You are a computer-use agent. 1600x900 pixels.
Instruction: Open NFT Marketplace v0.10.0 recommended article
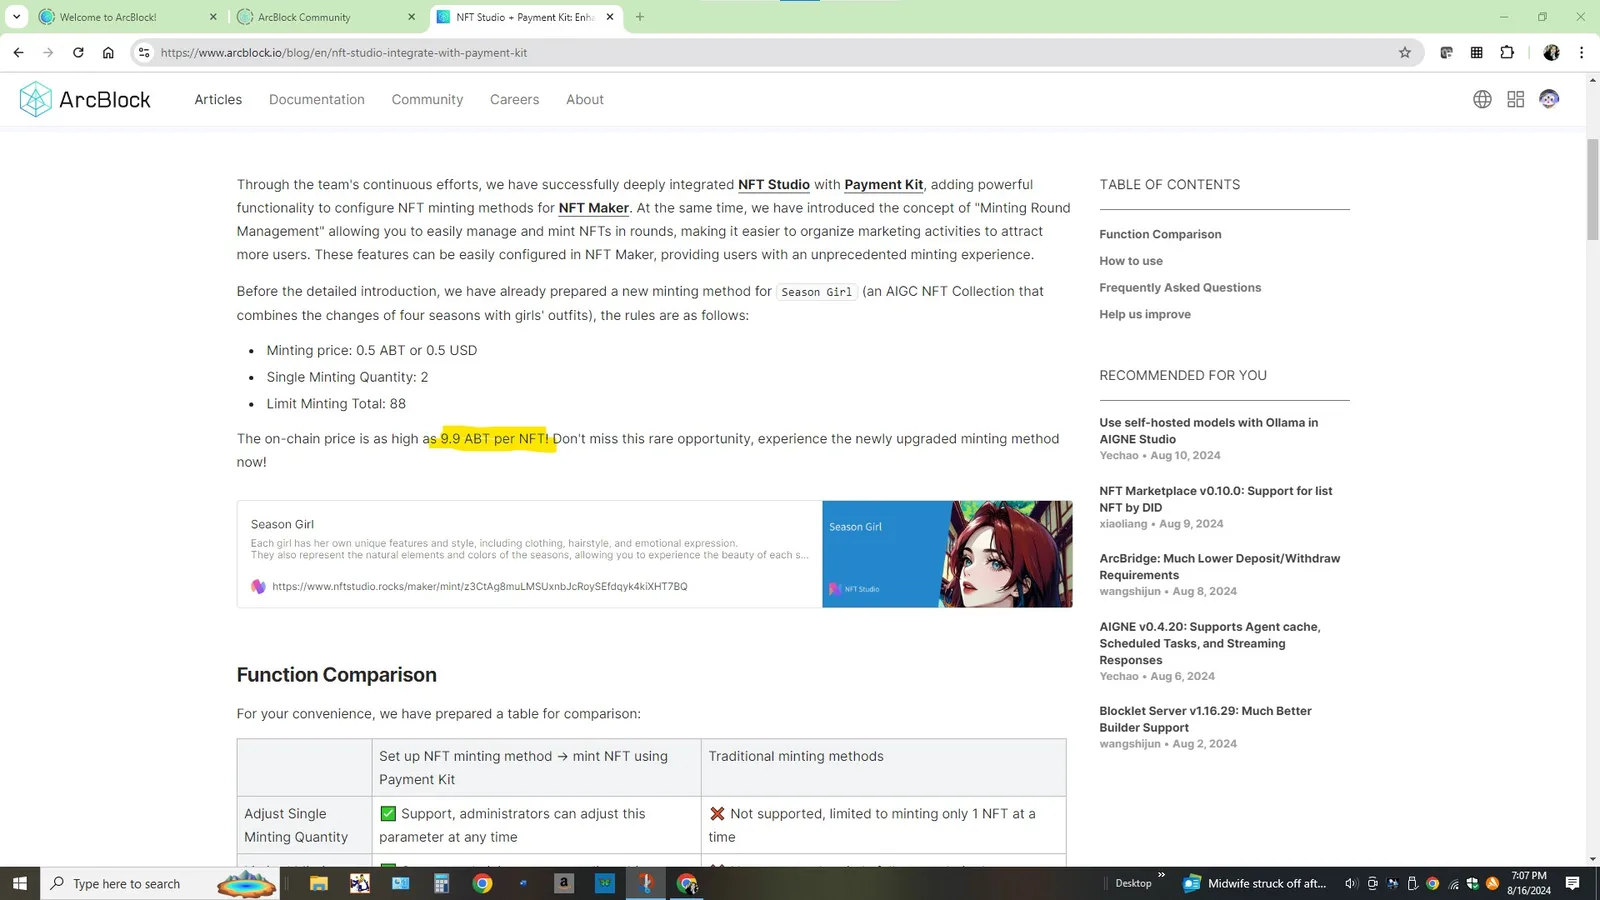point(1216,499)
